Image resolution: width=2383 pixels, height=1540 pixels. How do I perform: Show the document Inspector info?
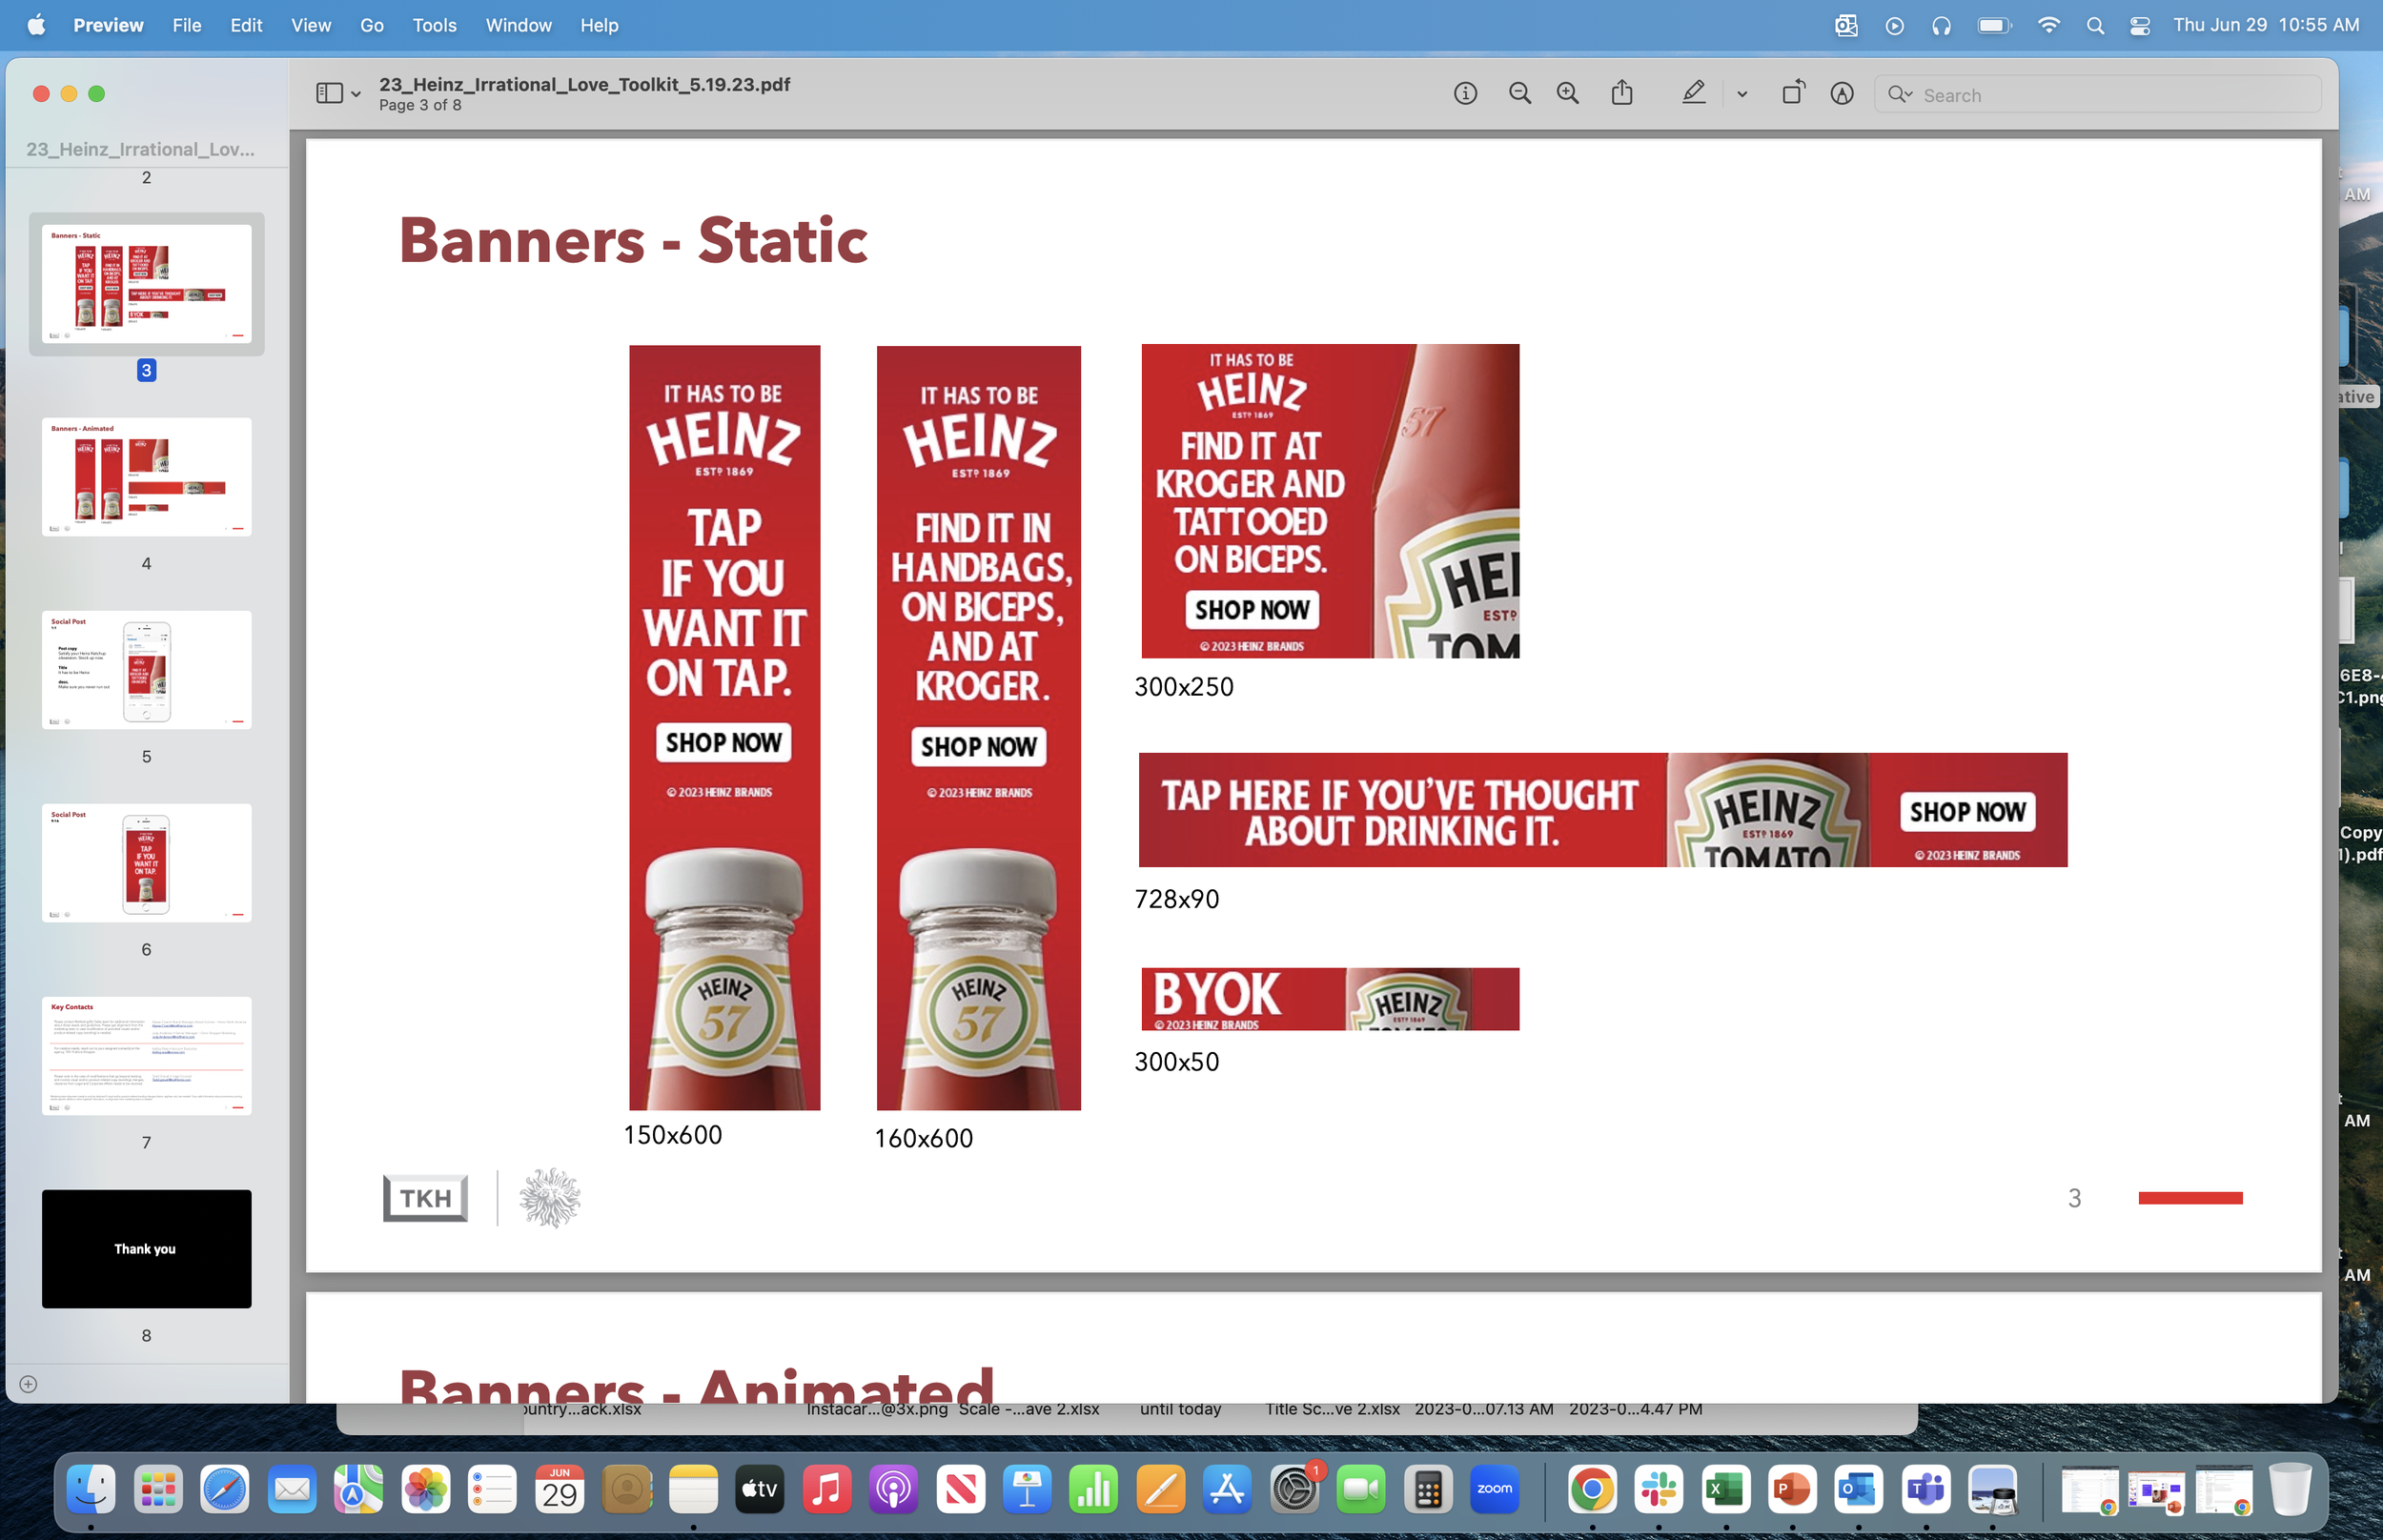click(1465, 94)
